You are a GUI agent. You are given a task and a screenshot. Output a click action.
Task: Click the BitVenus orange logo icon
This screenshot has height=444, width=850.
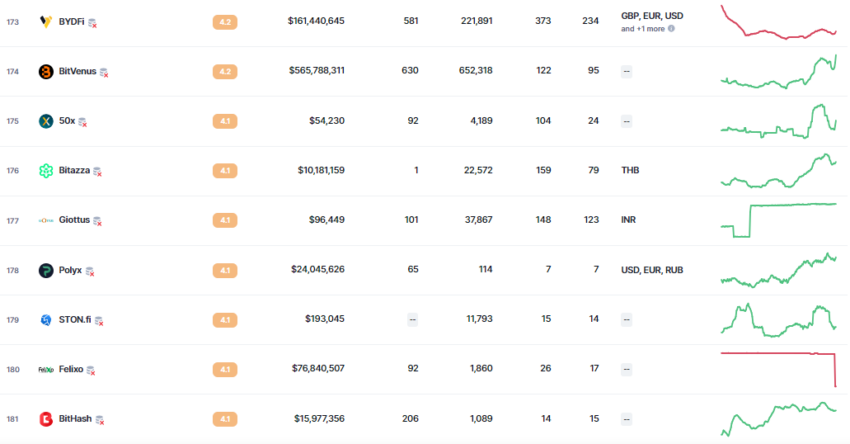(x=46, y=72)
